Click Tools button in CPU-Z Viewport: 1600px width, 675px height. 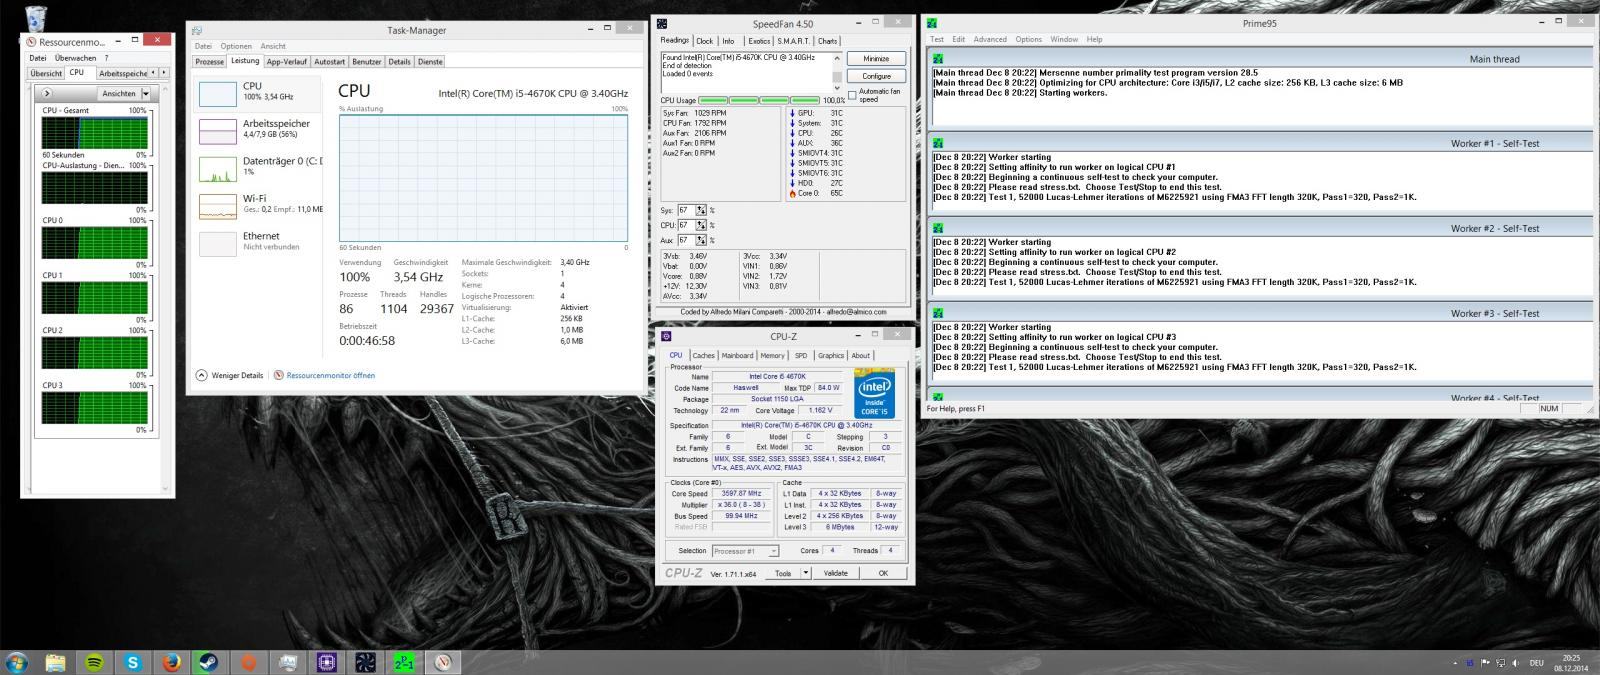[783, 573]
